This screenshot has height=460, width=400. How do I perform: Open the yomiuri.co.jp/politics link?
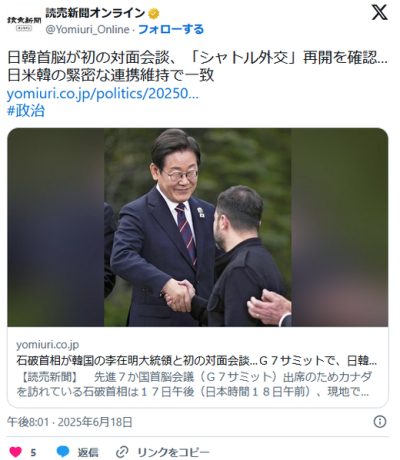(x=103, y=94)
